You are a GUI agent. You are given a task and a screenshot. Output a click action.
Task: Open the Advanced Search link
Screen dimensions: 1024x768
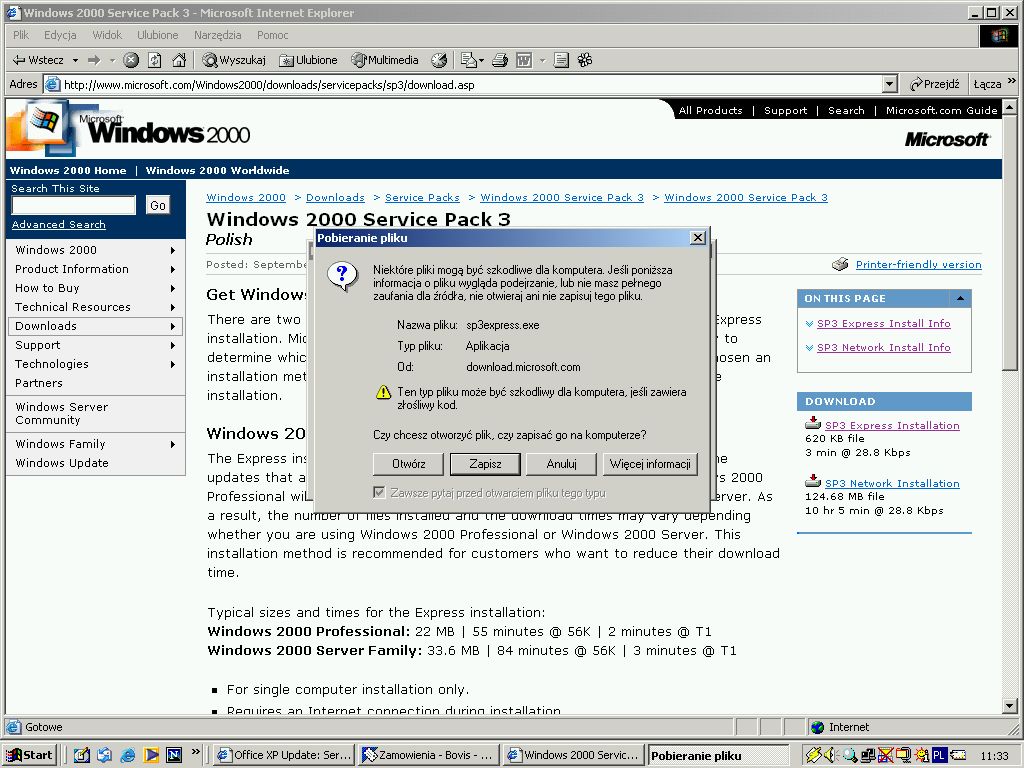click(59, 225)
